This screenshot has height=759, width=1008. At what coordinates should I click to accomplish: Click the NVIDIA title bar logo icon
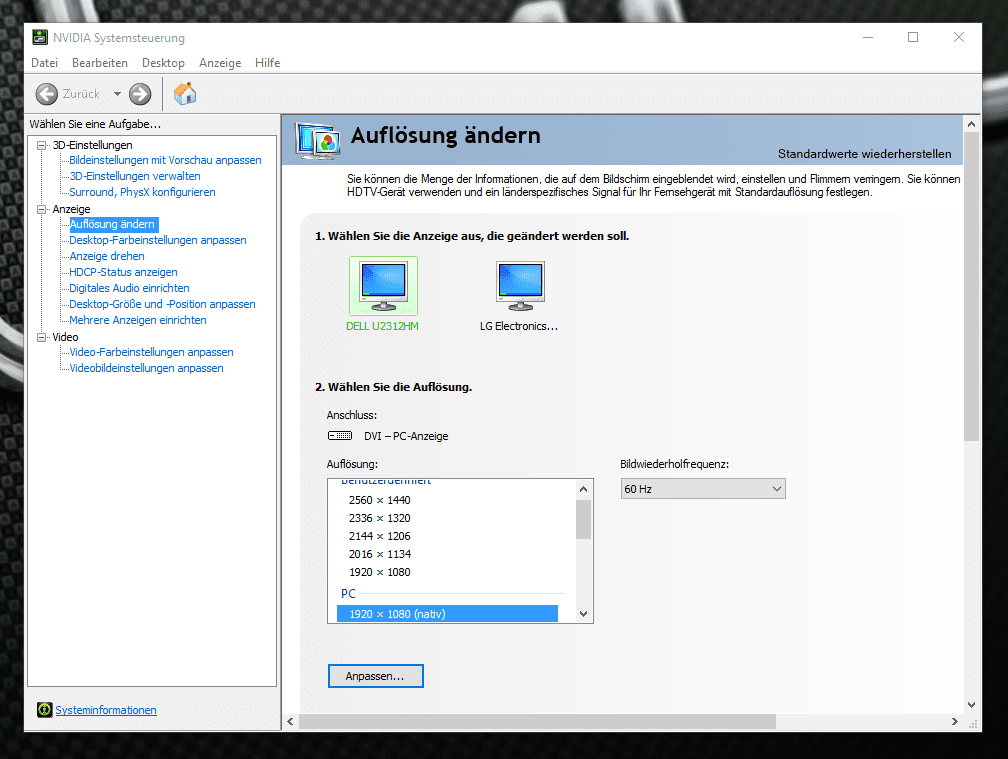[x=40, y=37]
